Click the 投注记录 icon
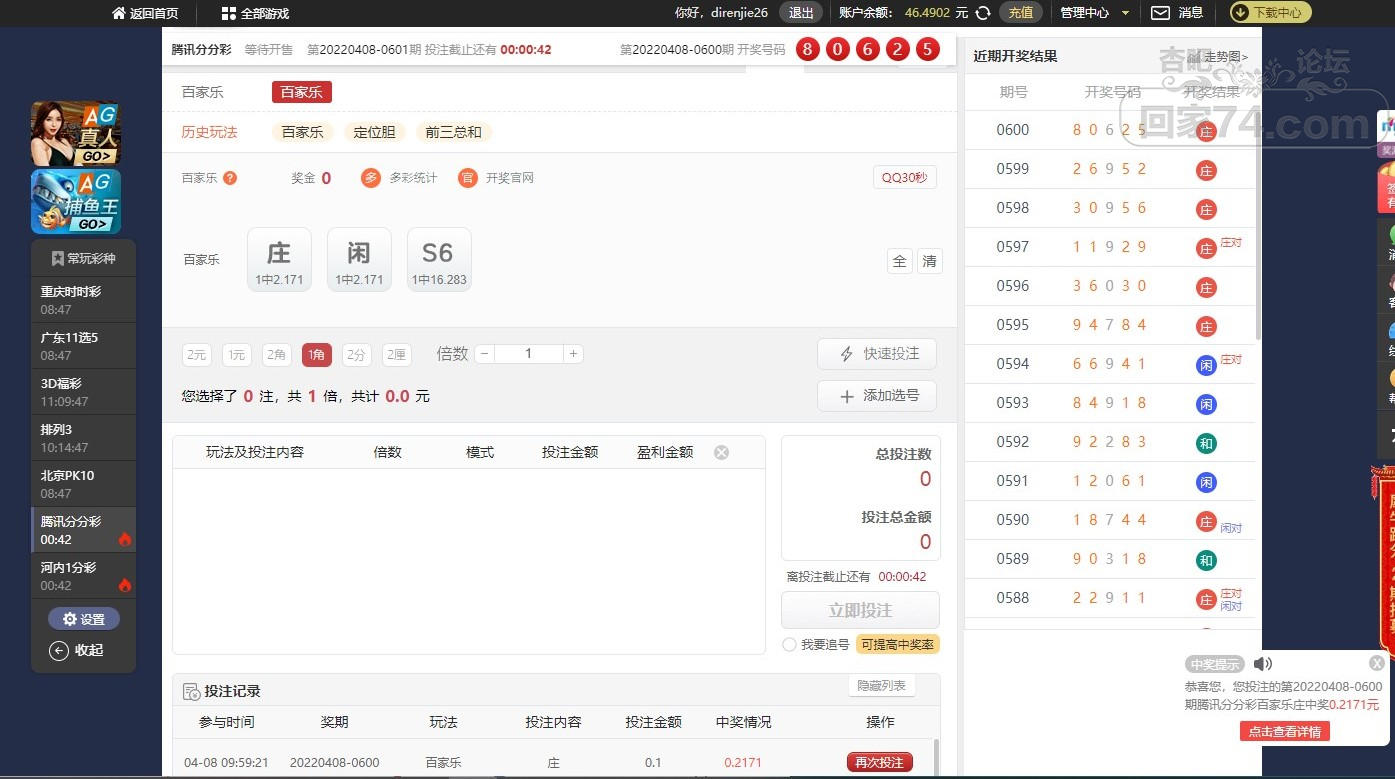1395x779 pixels. (191, 692)
